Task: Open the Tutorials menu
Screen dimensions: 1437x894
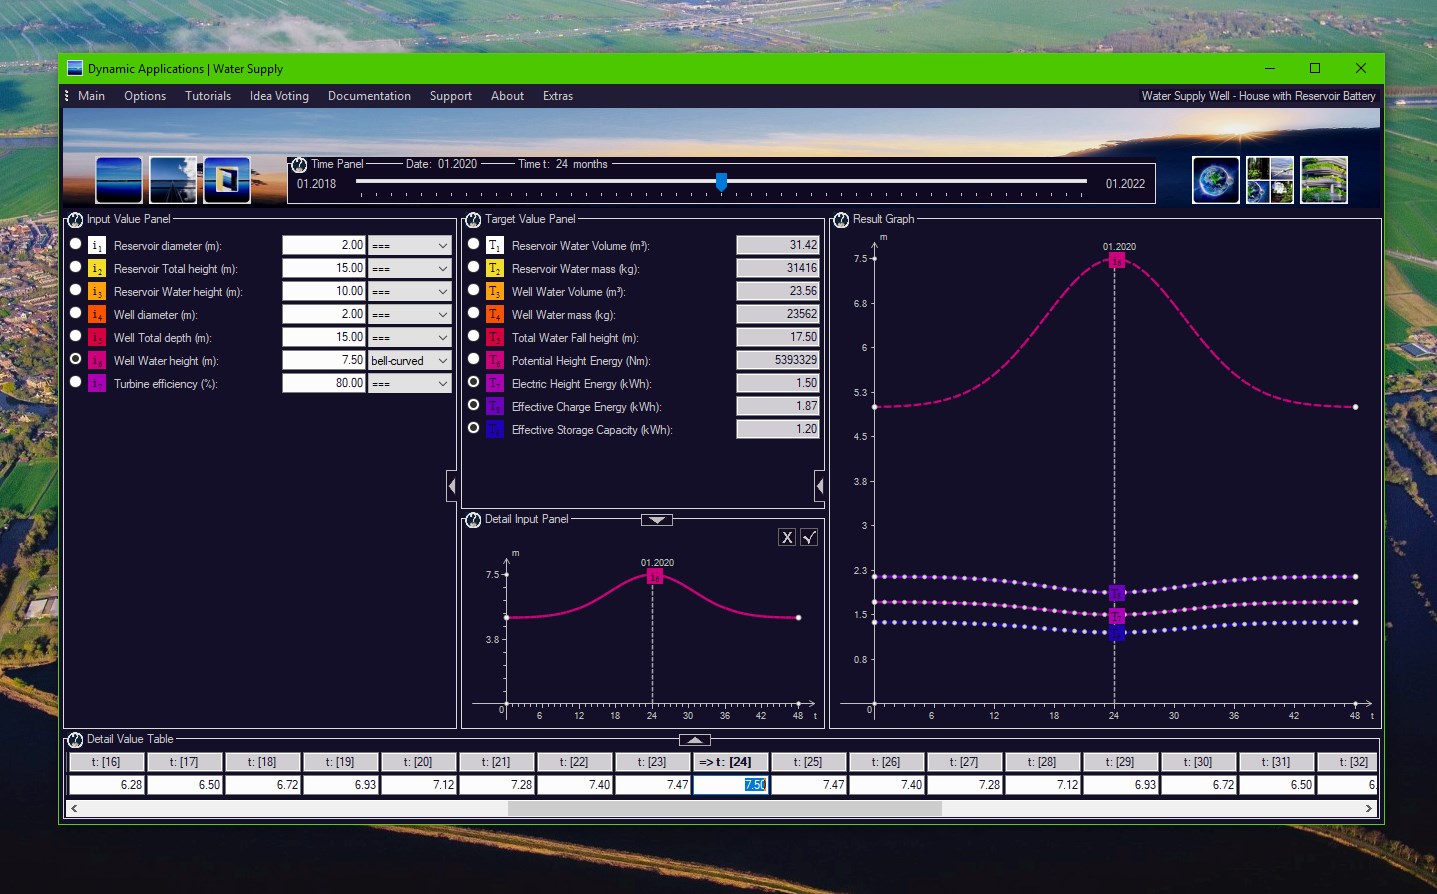Action: click(208, 96)
